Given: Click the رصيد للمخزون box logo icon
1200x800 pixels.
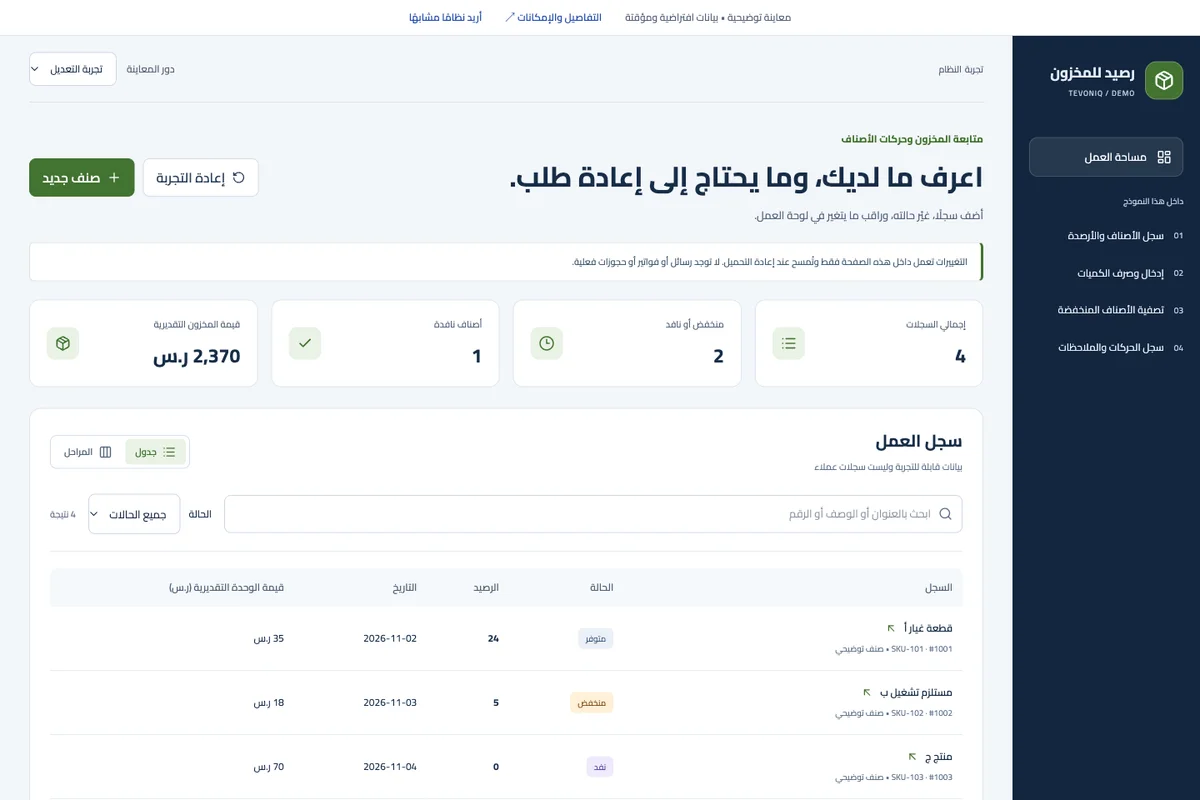Looking at the screenshot, I should [x=1163, y=81].
